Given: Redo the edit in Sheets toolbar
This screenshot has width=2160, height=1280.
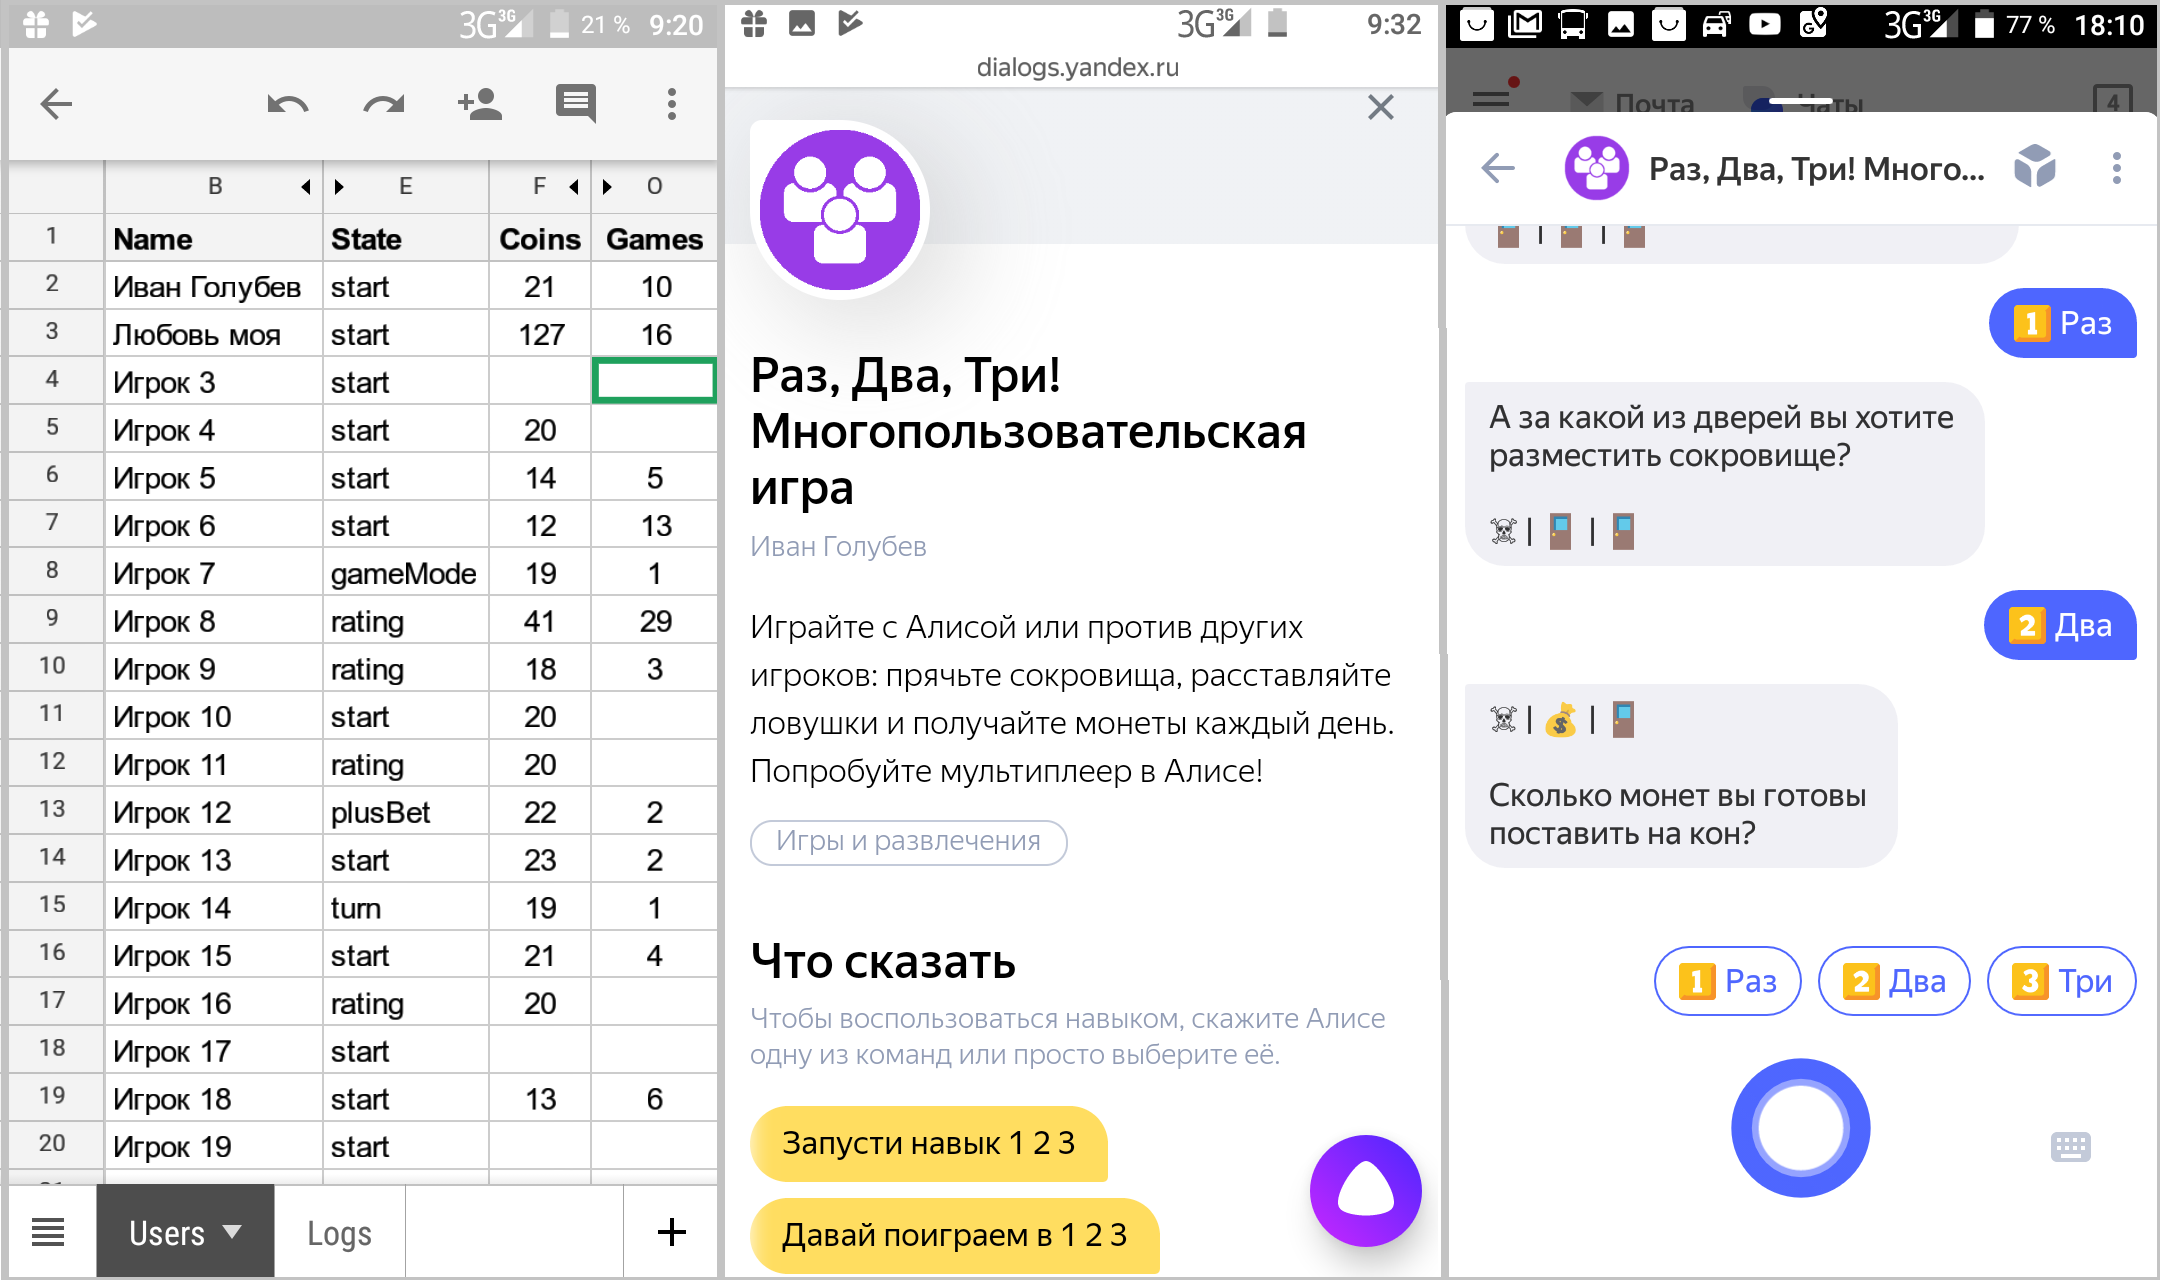Looking at the screenshot, I should pos(384,104).
